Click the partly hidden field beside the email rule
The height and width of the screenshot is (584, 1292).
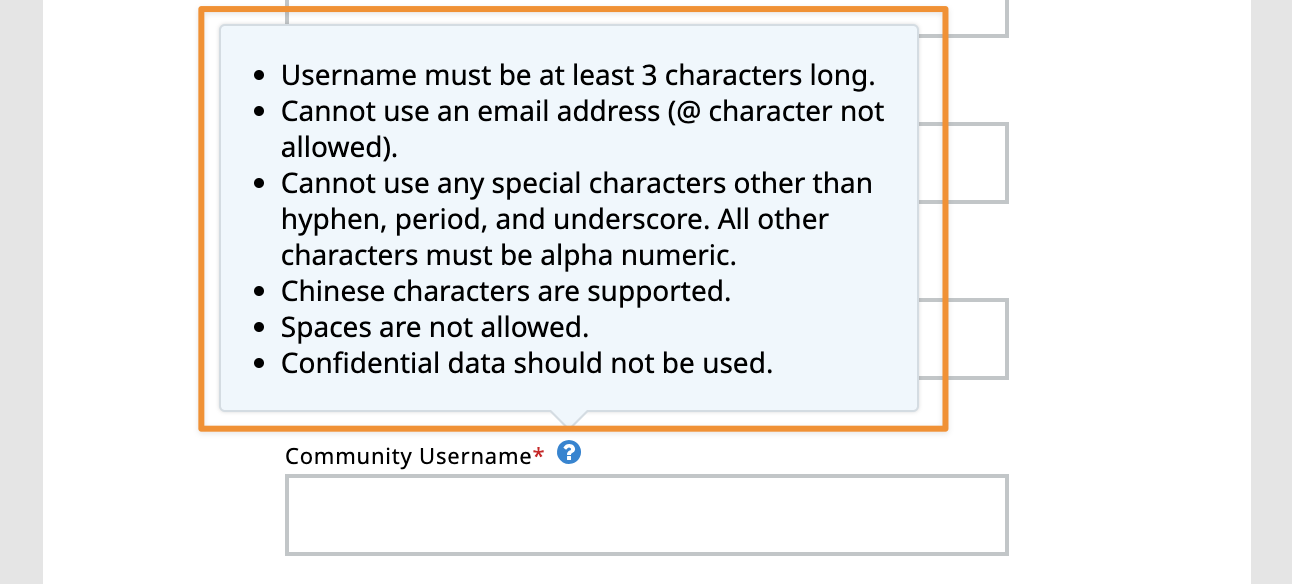pyautogui.click(x=975, y=162)
